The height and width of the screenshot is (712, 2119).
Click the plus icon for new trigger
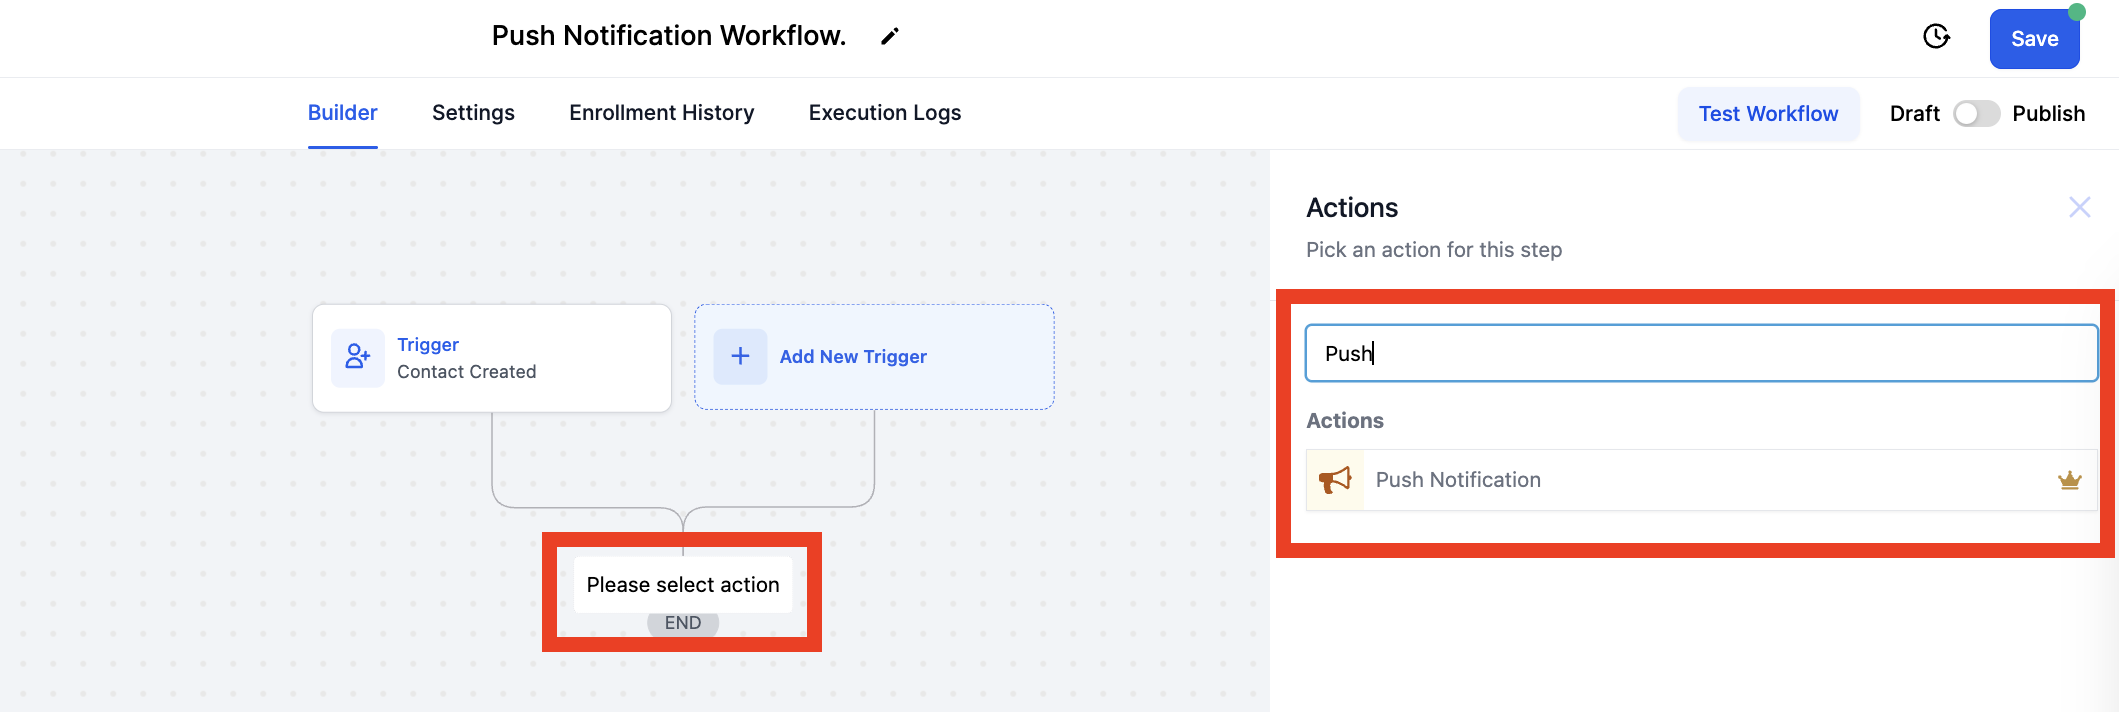[740, 357]
